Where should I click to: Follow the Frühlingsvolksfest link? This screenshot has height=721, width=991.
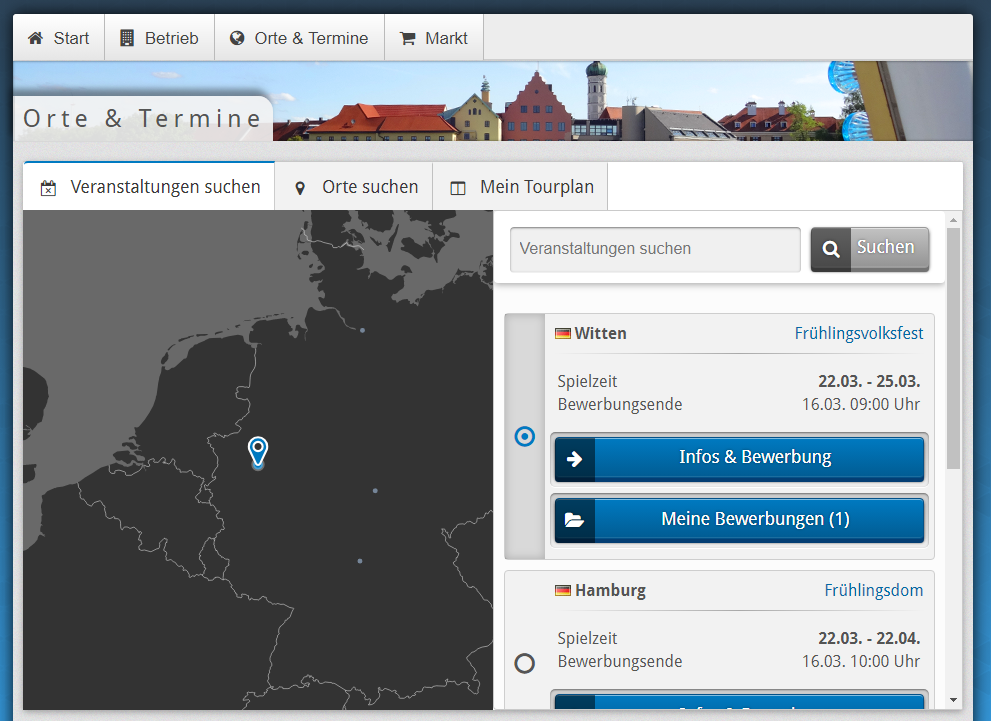pos(859,333)
